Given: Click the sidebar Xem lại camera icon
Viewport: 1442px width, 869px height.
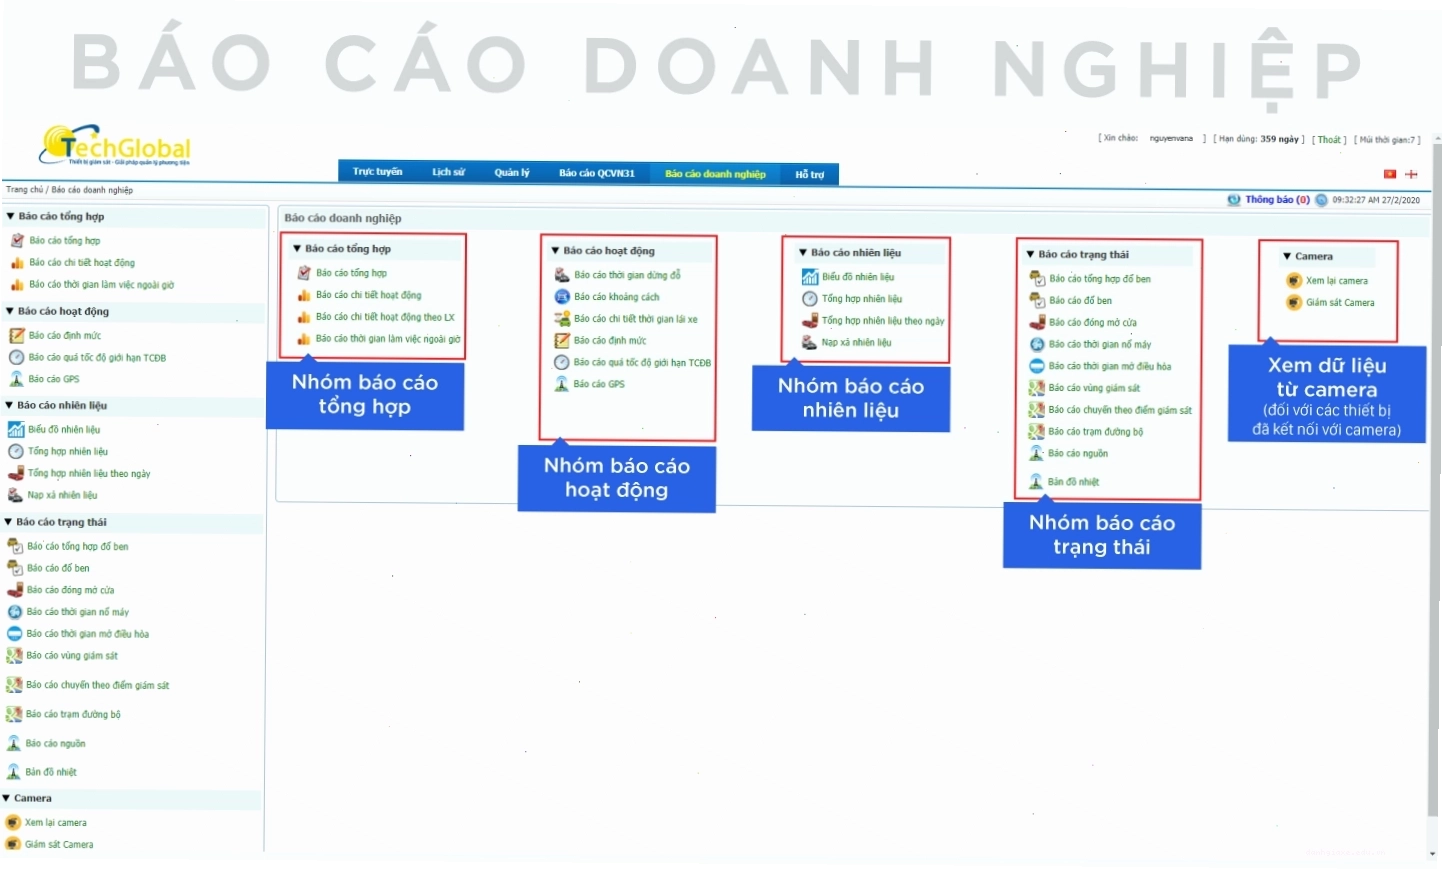Looking at the screenshot, I should pyautogui.click(x=13, y=823).
